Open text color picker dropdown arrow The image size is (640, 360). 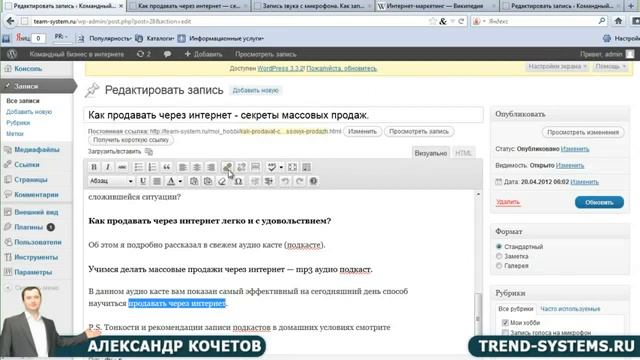180,181
